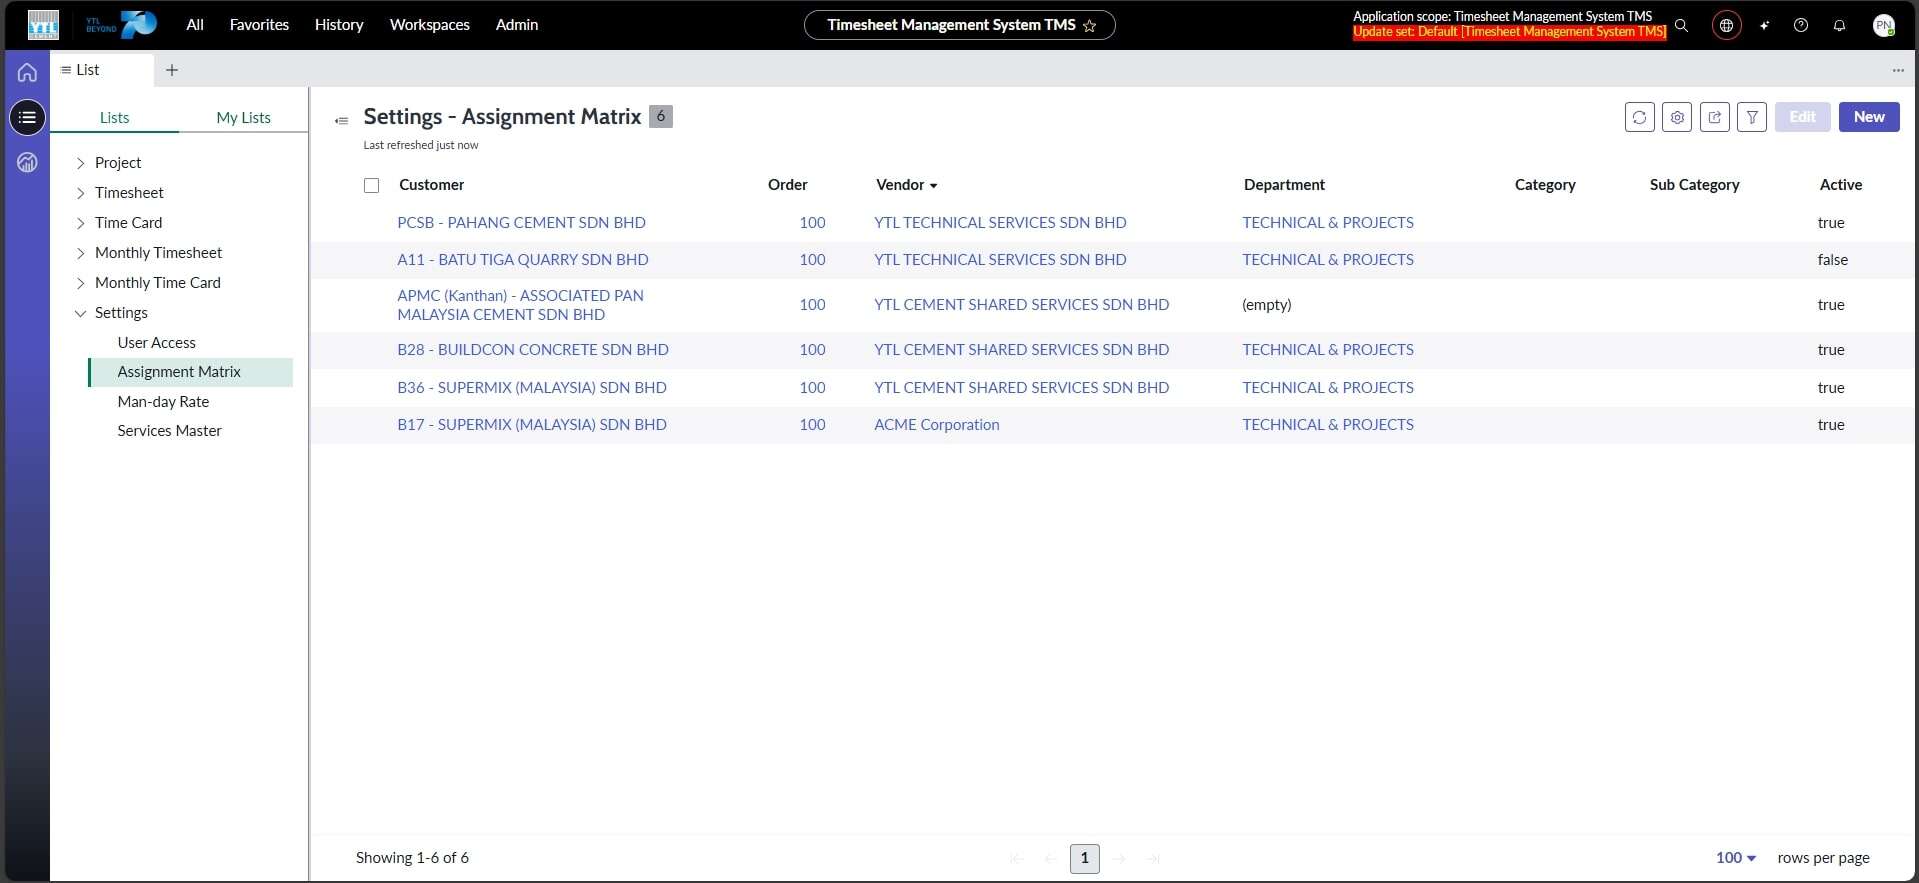Image resolution: width=1919 pixels, height=883 pixels.
Task: Click the help question mark icon
Action: [x=1801, y=25]
